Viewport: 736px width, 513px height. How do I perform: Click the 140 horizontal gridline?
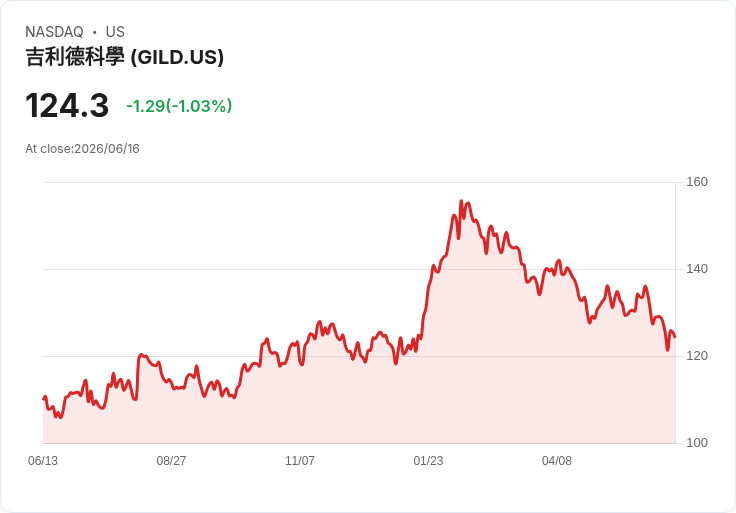[359, 269]
